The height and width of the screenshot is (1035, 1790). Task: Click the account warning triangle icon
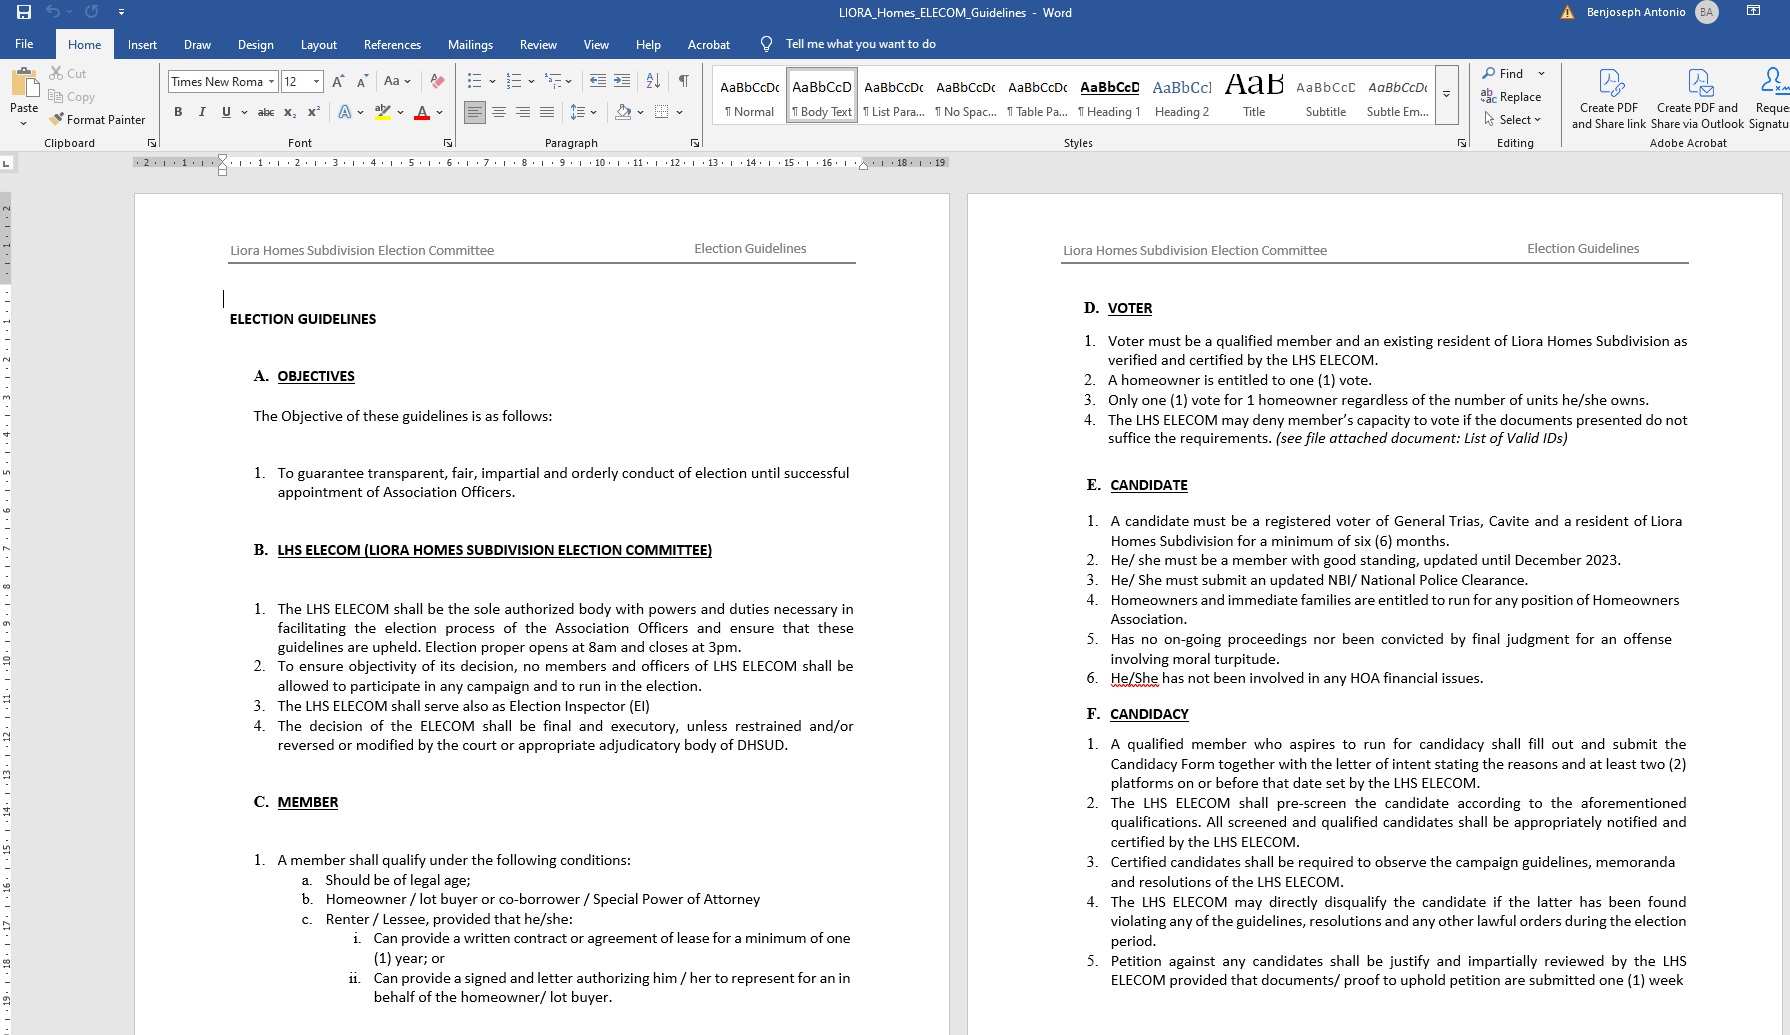pos(1567,13)
